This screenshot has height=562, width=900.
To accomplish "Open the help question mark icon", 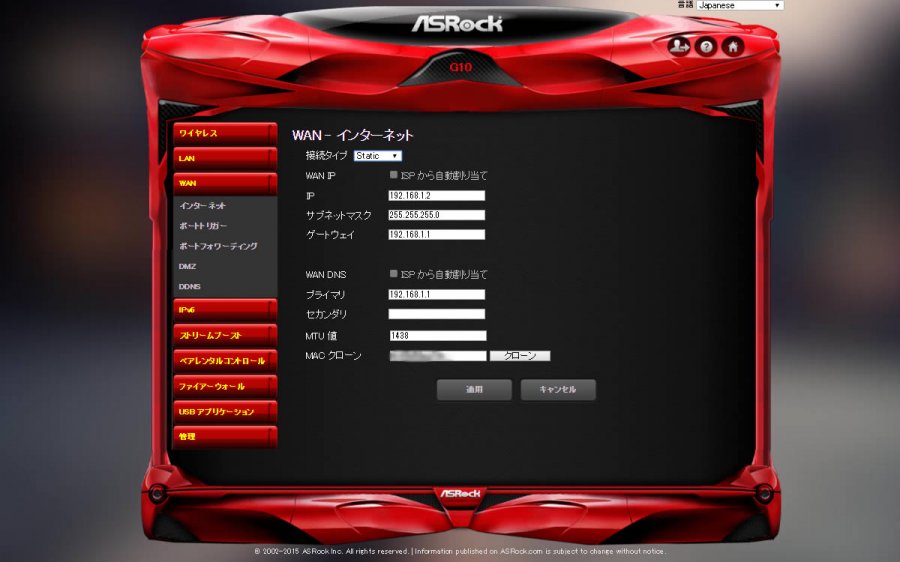I will tap(706, 46).
